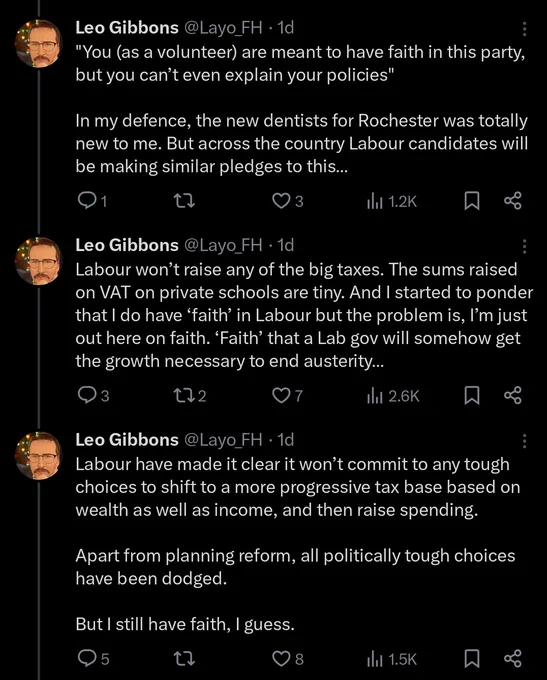
Task: Open @Layo_FH handle on third tweet
Action: [223, 440]
